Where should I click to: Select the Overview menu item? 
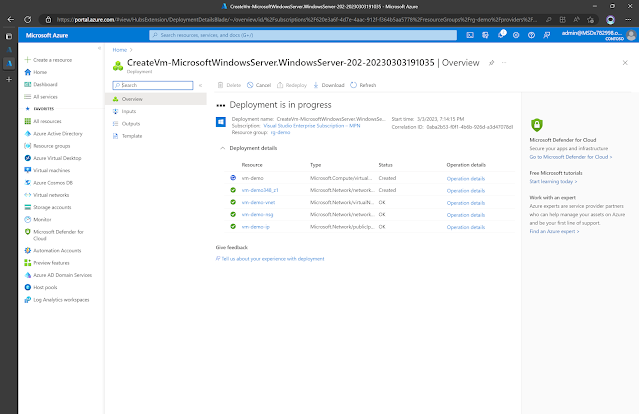(x=156, y=99)
